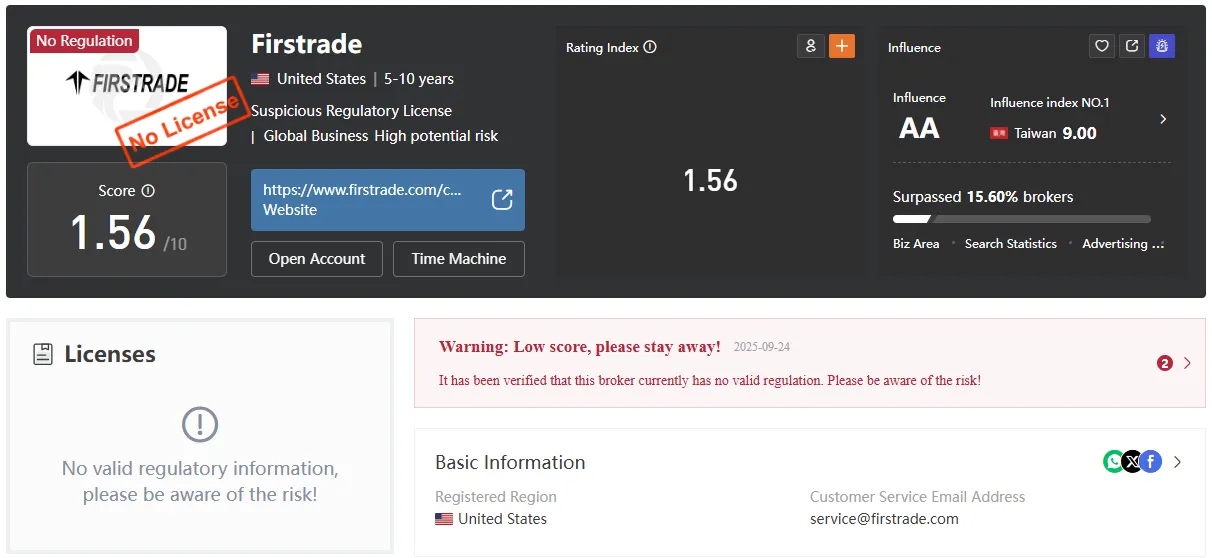Screen dimensions: 1212x558
Task: Click the 2025-09-24 warning date
Action: (x=762, y=347)
